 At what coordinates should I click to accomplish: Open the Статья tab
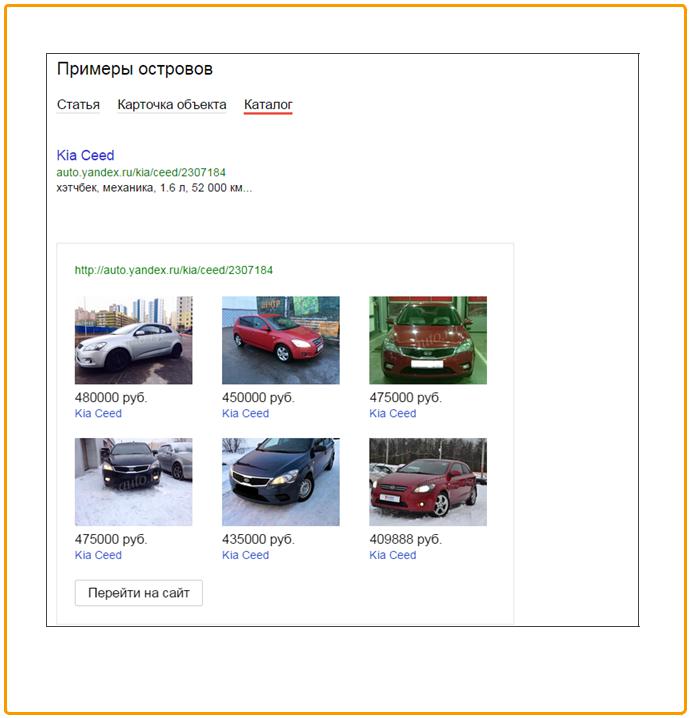tap(78, 104)
